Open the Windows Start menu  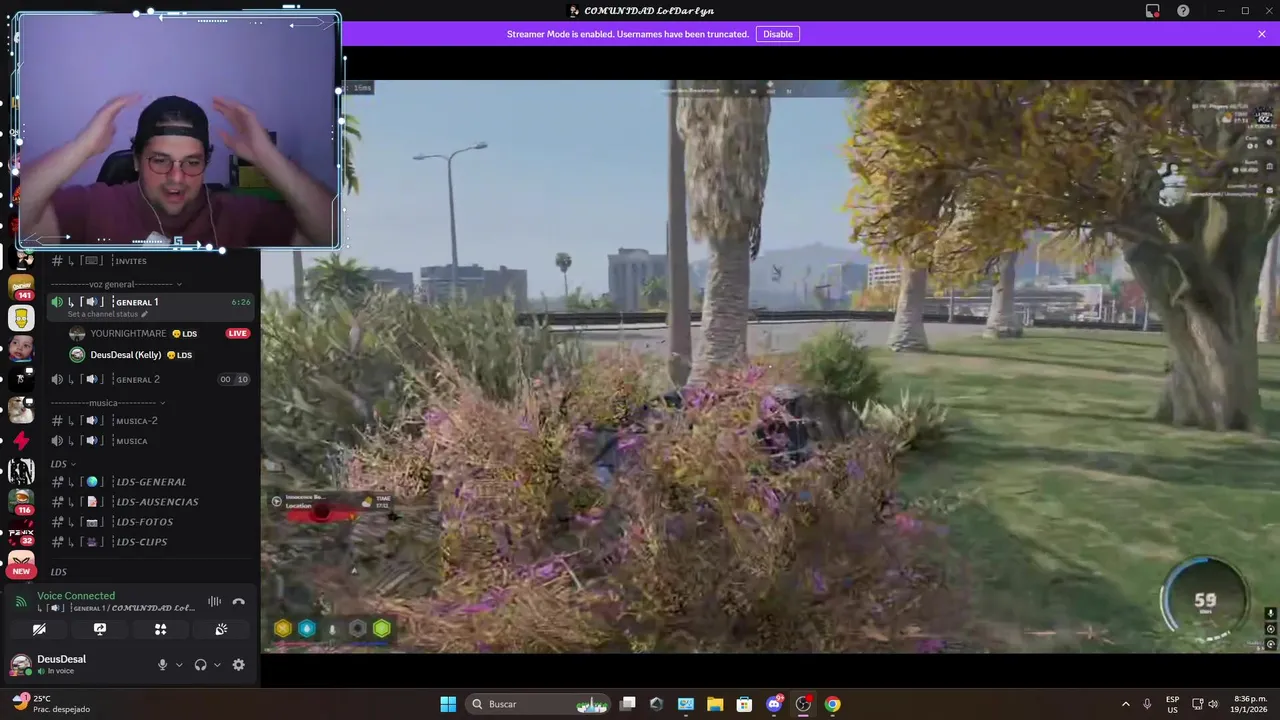[448, 704]
